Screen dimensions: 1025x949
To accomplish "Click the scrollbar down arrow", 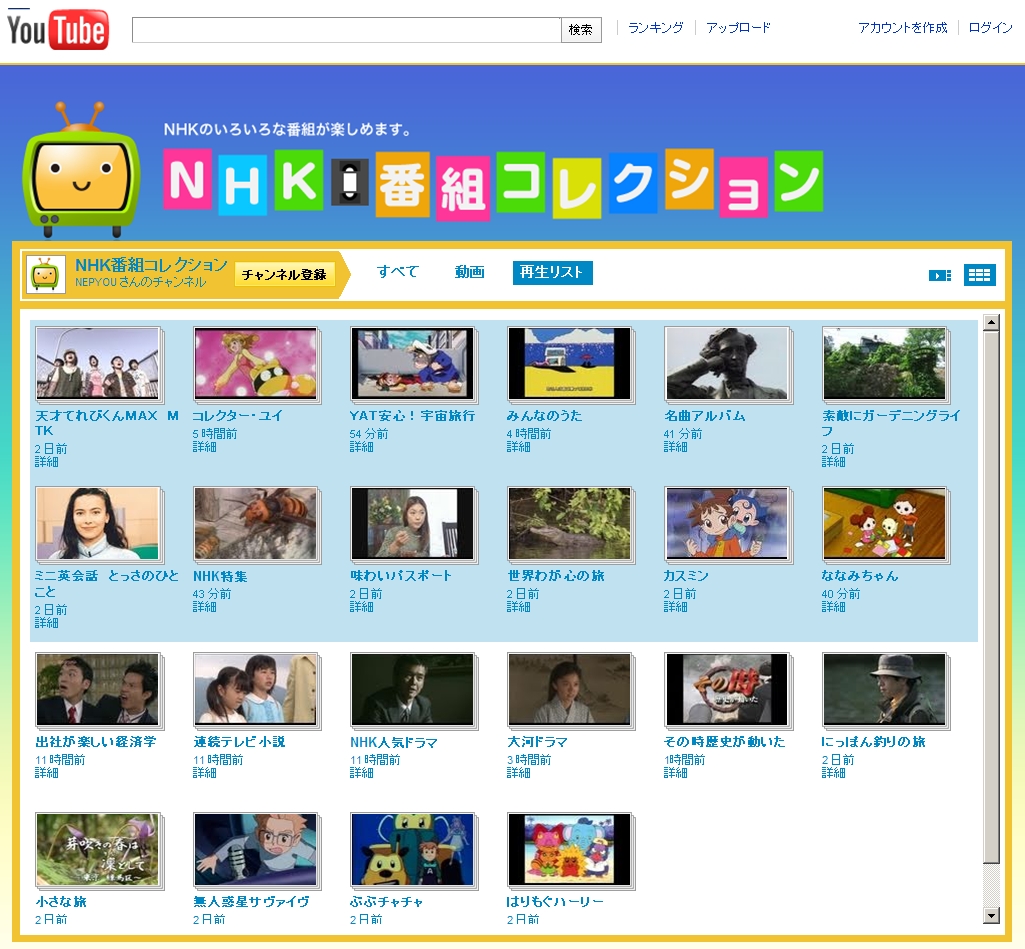I will [x=991, y=916].
